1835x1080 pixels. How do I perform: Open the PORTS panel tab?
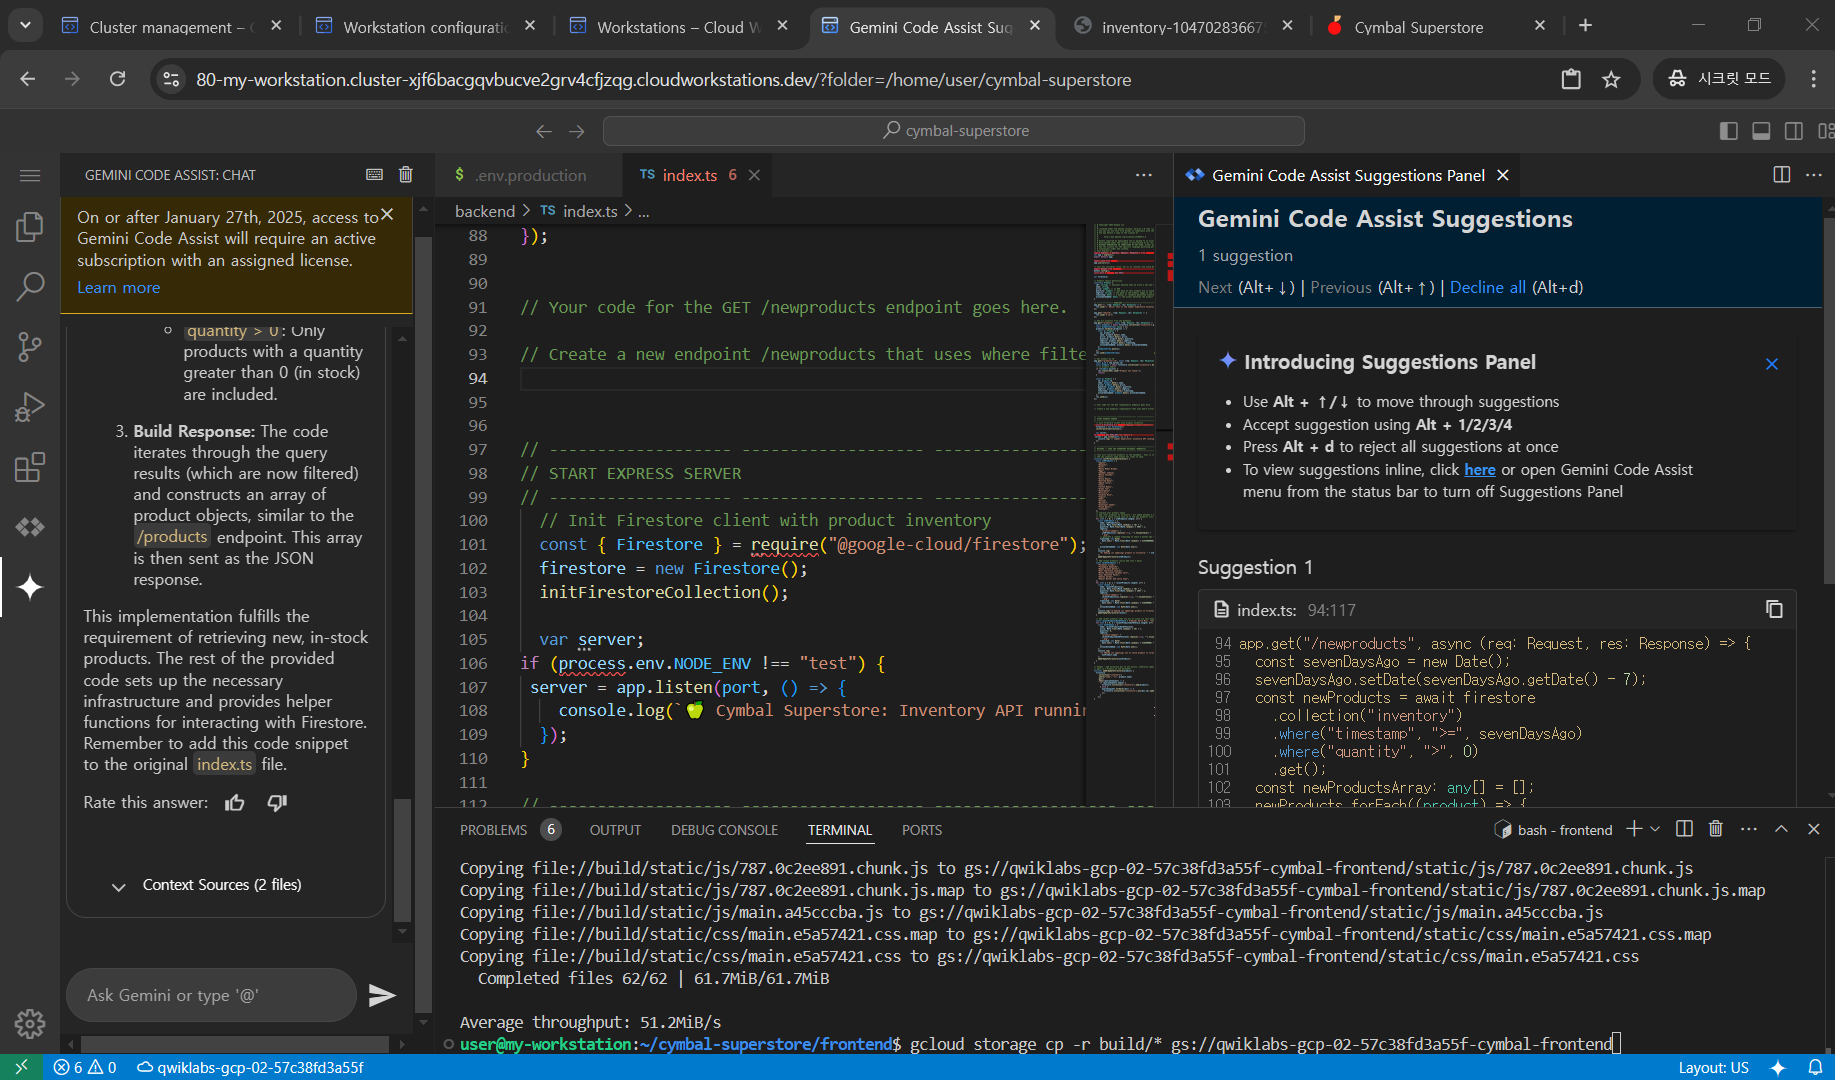[x=922, y=830]
